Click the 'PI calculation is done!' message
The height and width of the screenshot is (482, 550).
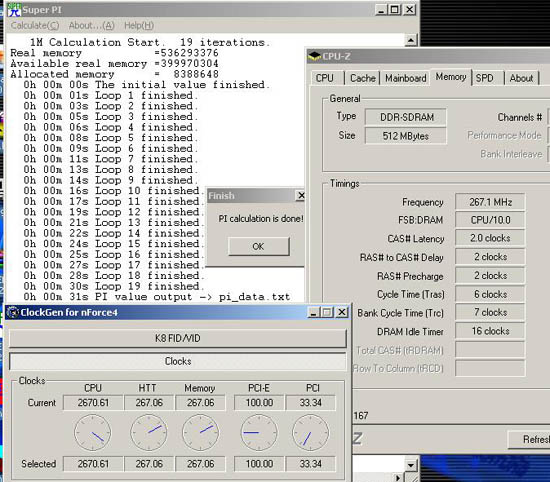[261, 219]
